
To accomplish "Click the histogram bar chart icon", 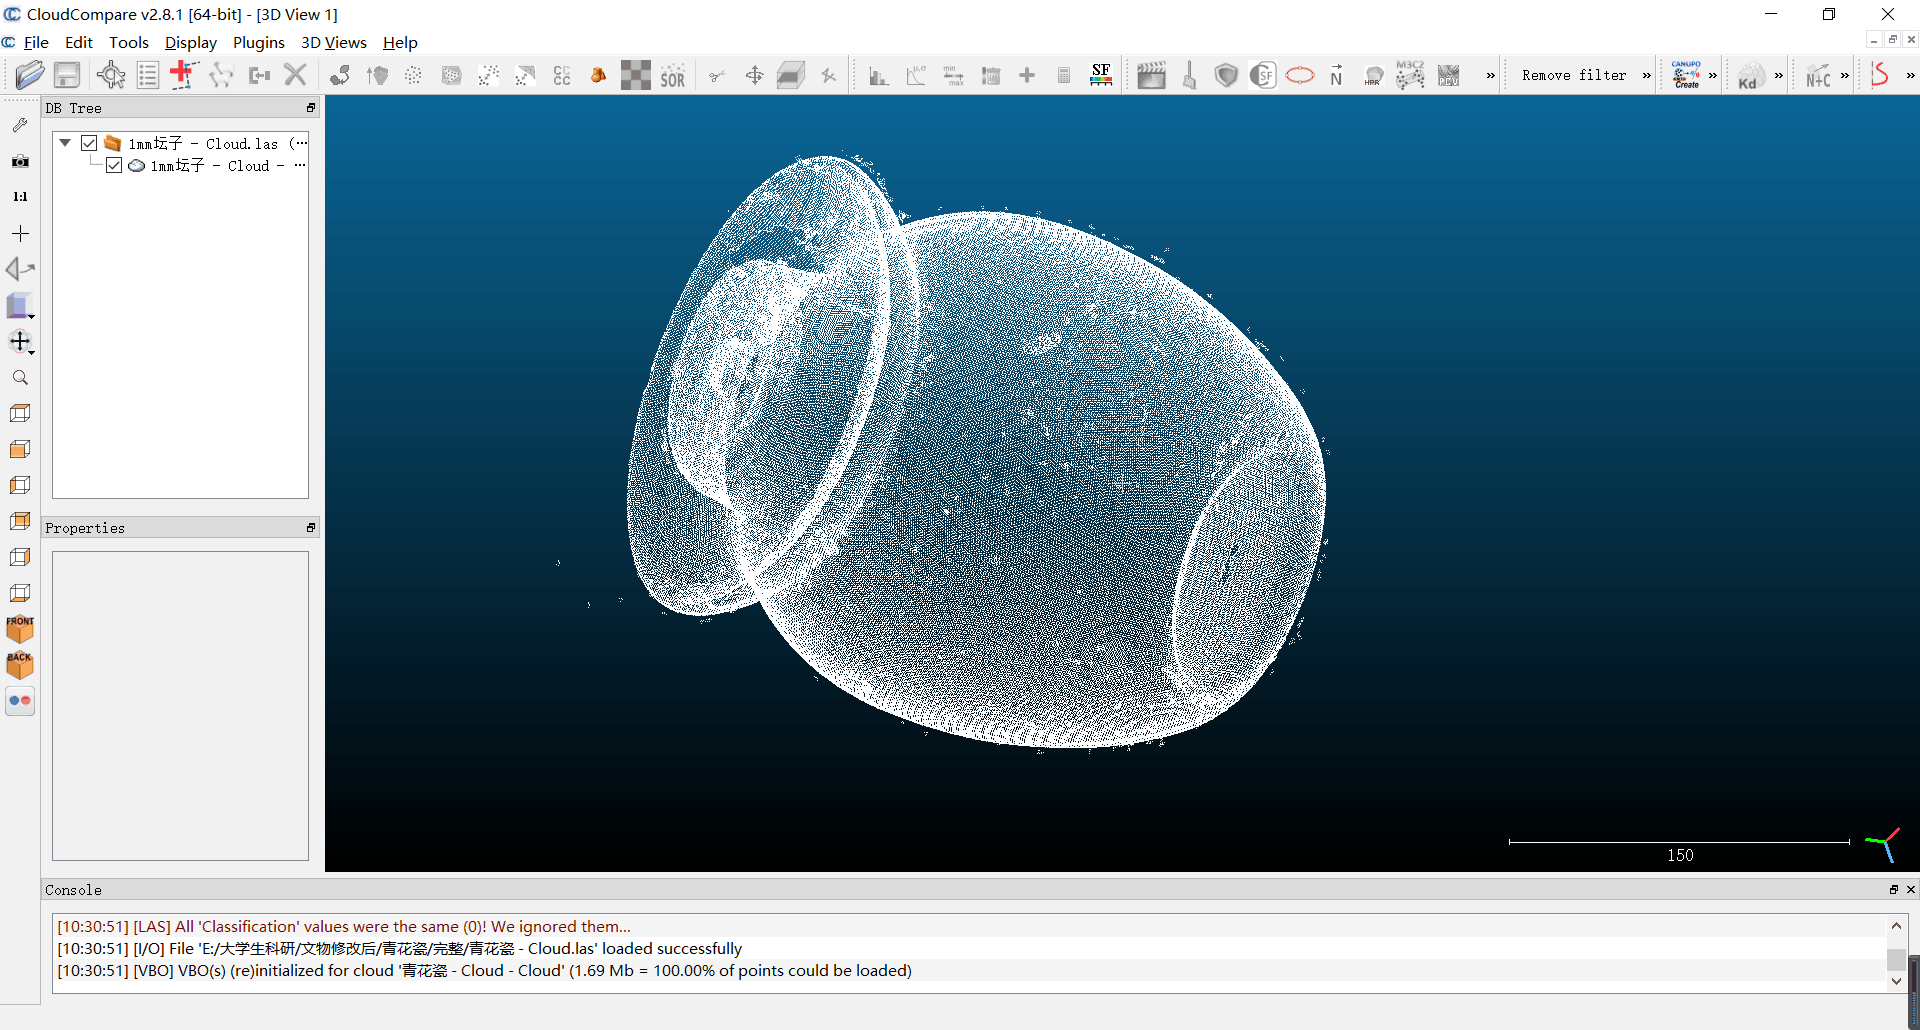I will 878,75.
